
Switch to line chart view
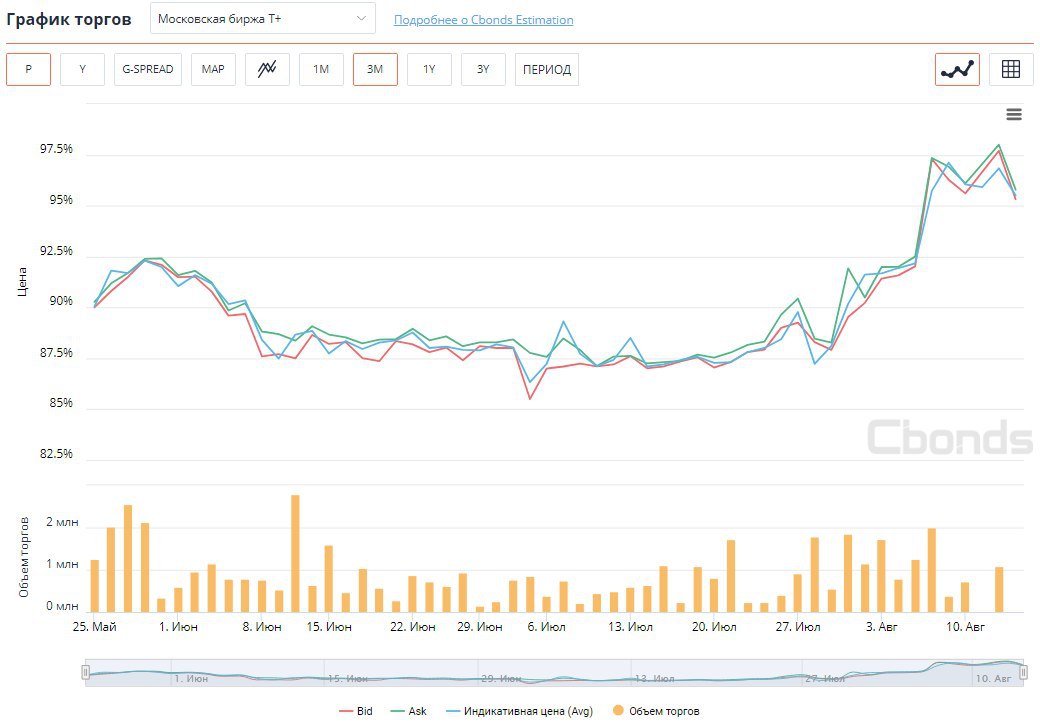(x=957, y=69)
